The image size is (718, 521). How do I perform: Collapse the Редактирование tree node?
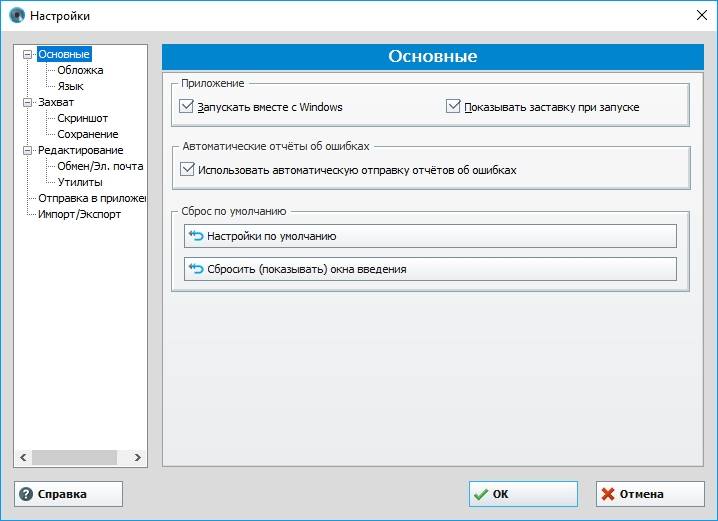pos(27,150)
